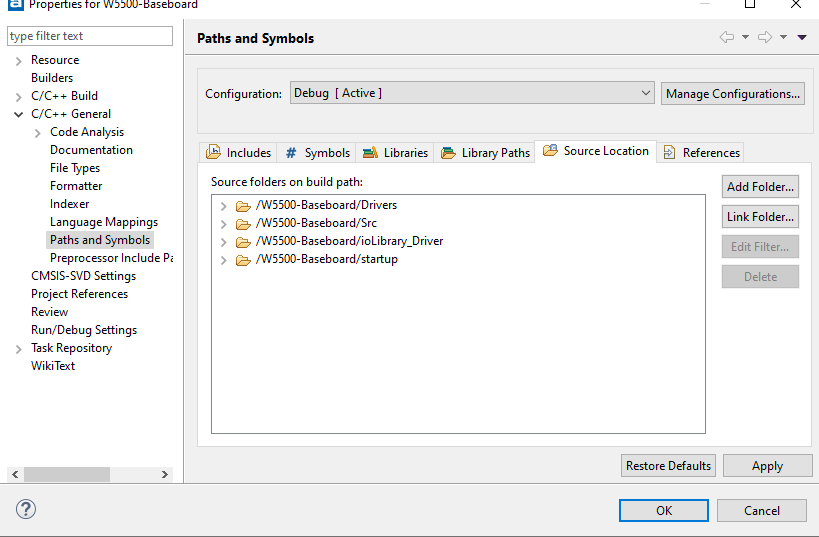Expand the /W5500-Baseboard/Drivers entry
819x537 pixels.
pyautogui.click(x=224, y=206)
